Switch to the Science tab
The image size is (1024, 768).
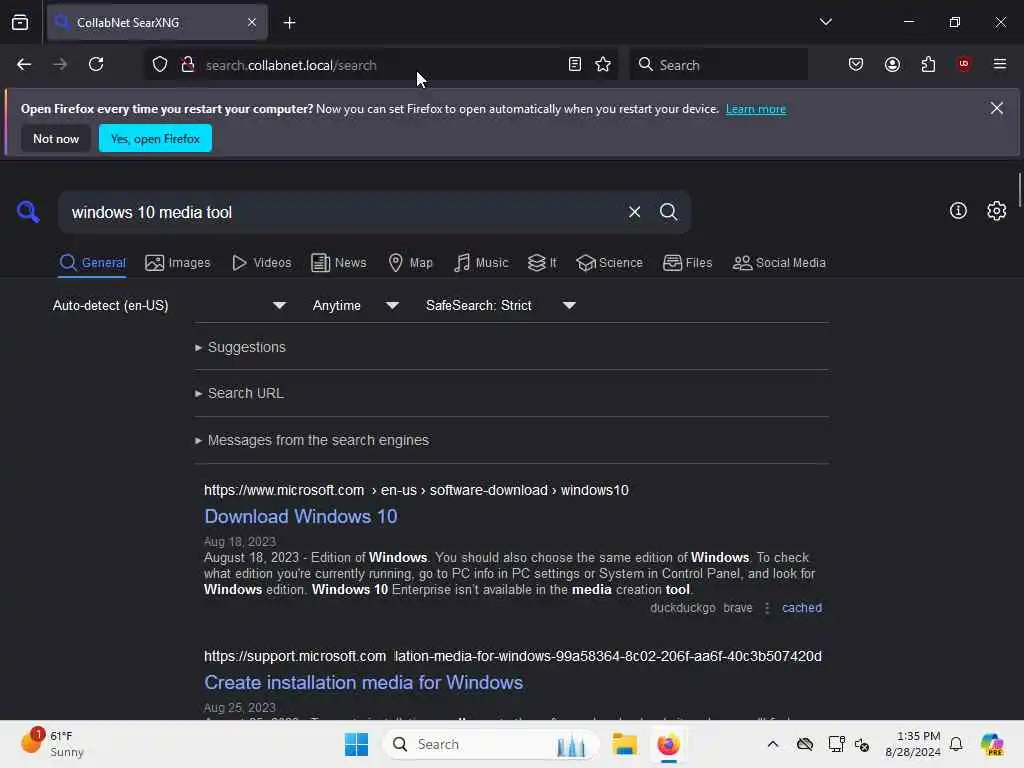pos(610,263)
